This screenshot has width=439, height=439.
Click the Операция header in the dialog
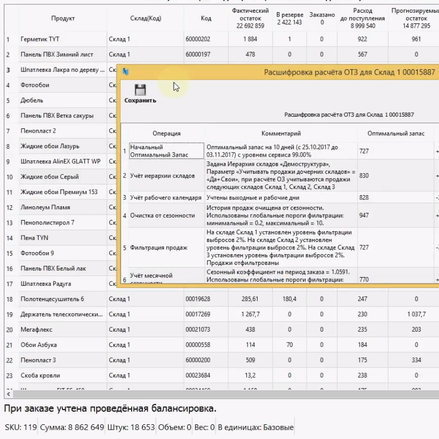click(x=167, y=133)
